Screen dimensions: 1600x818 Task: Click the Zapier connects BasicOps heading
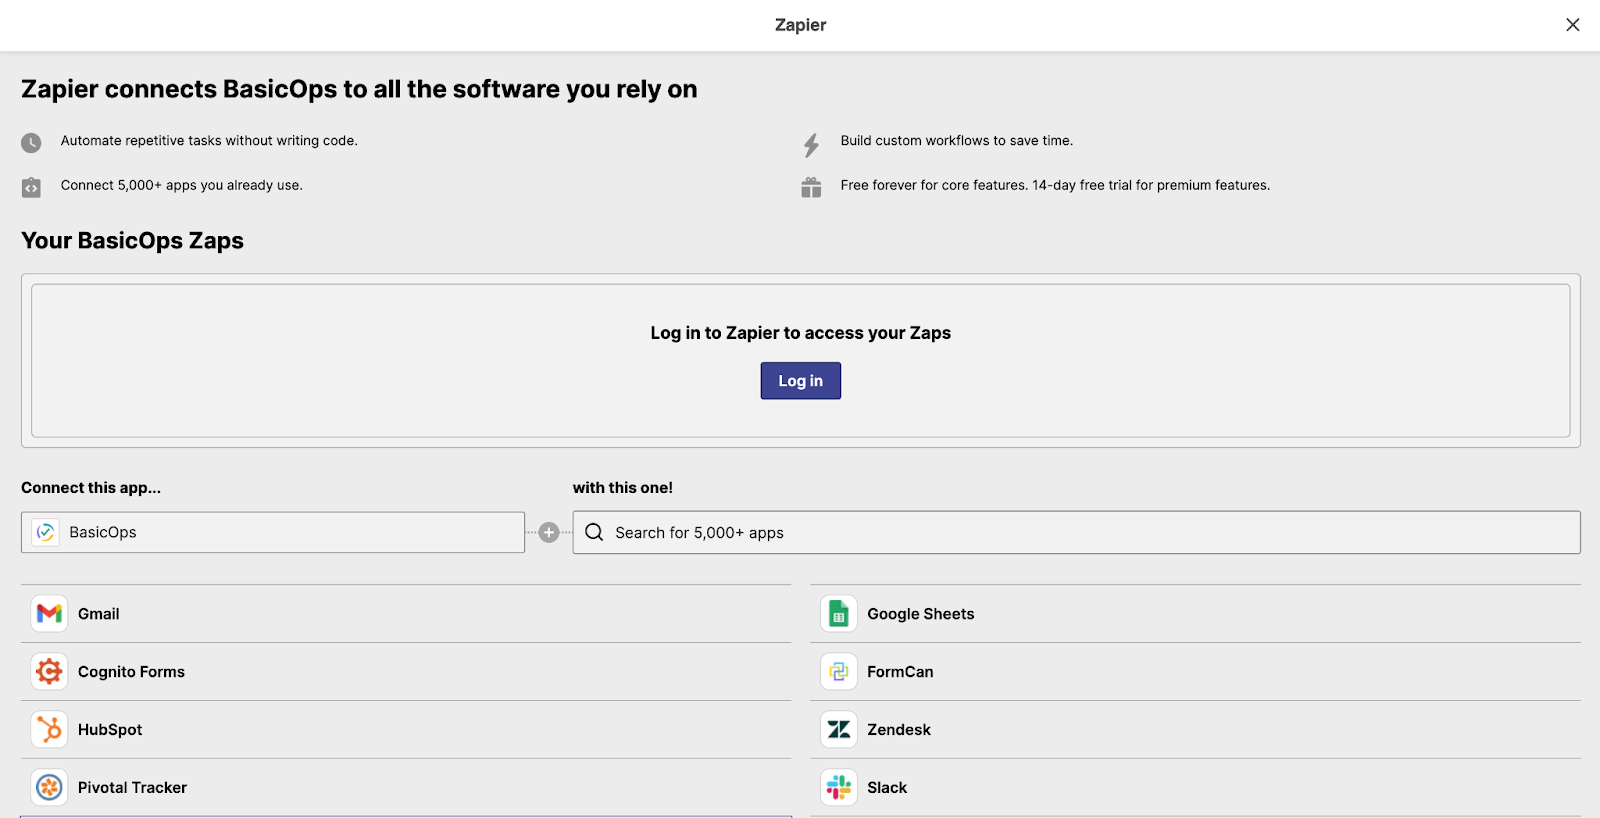(359, 89)
